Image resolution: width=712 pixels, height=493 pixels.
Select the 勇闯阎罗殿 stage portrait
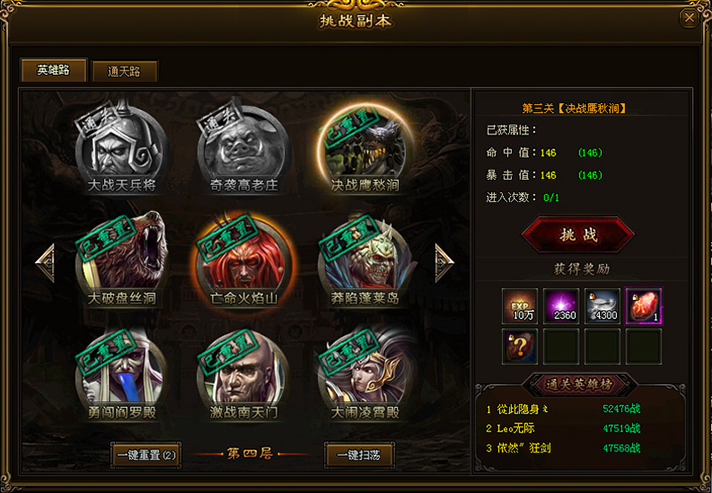pyautogui.click(x=122, y=373)
